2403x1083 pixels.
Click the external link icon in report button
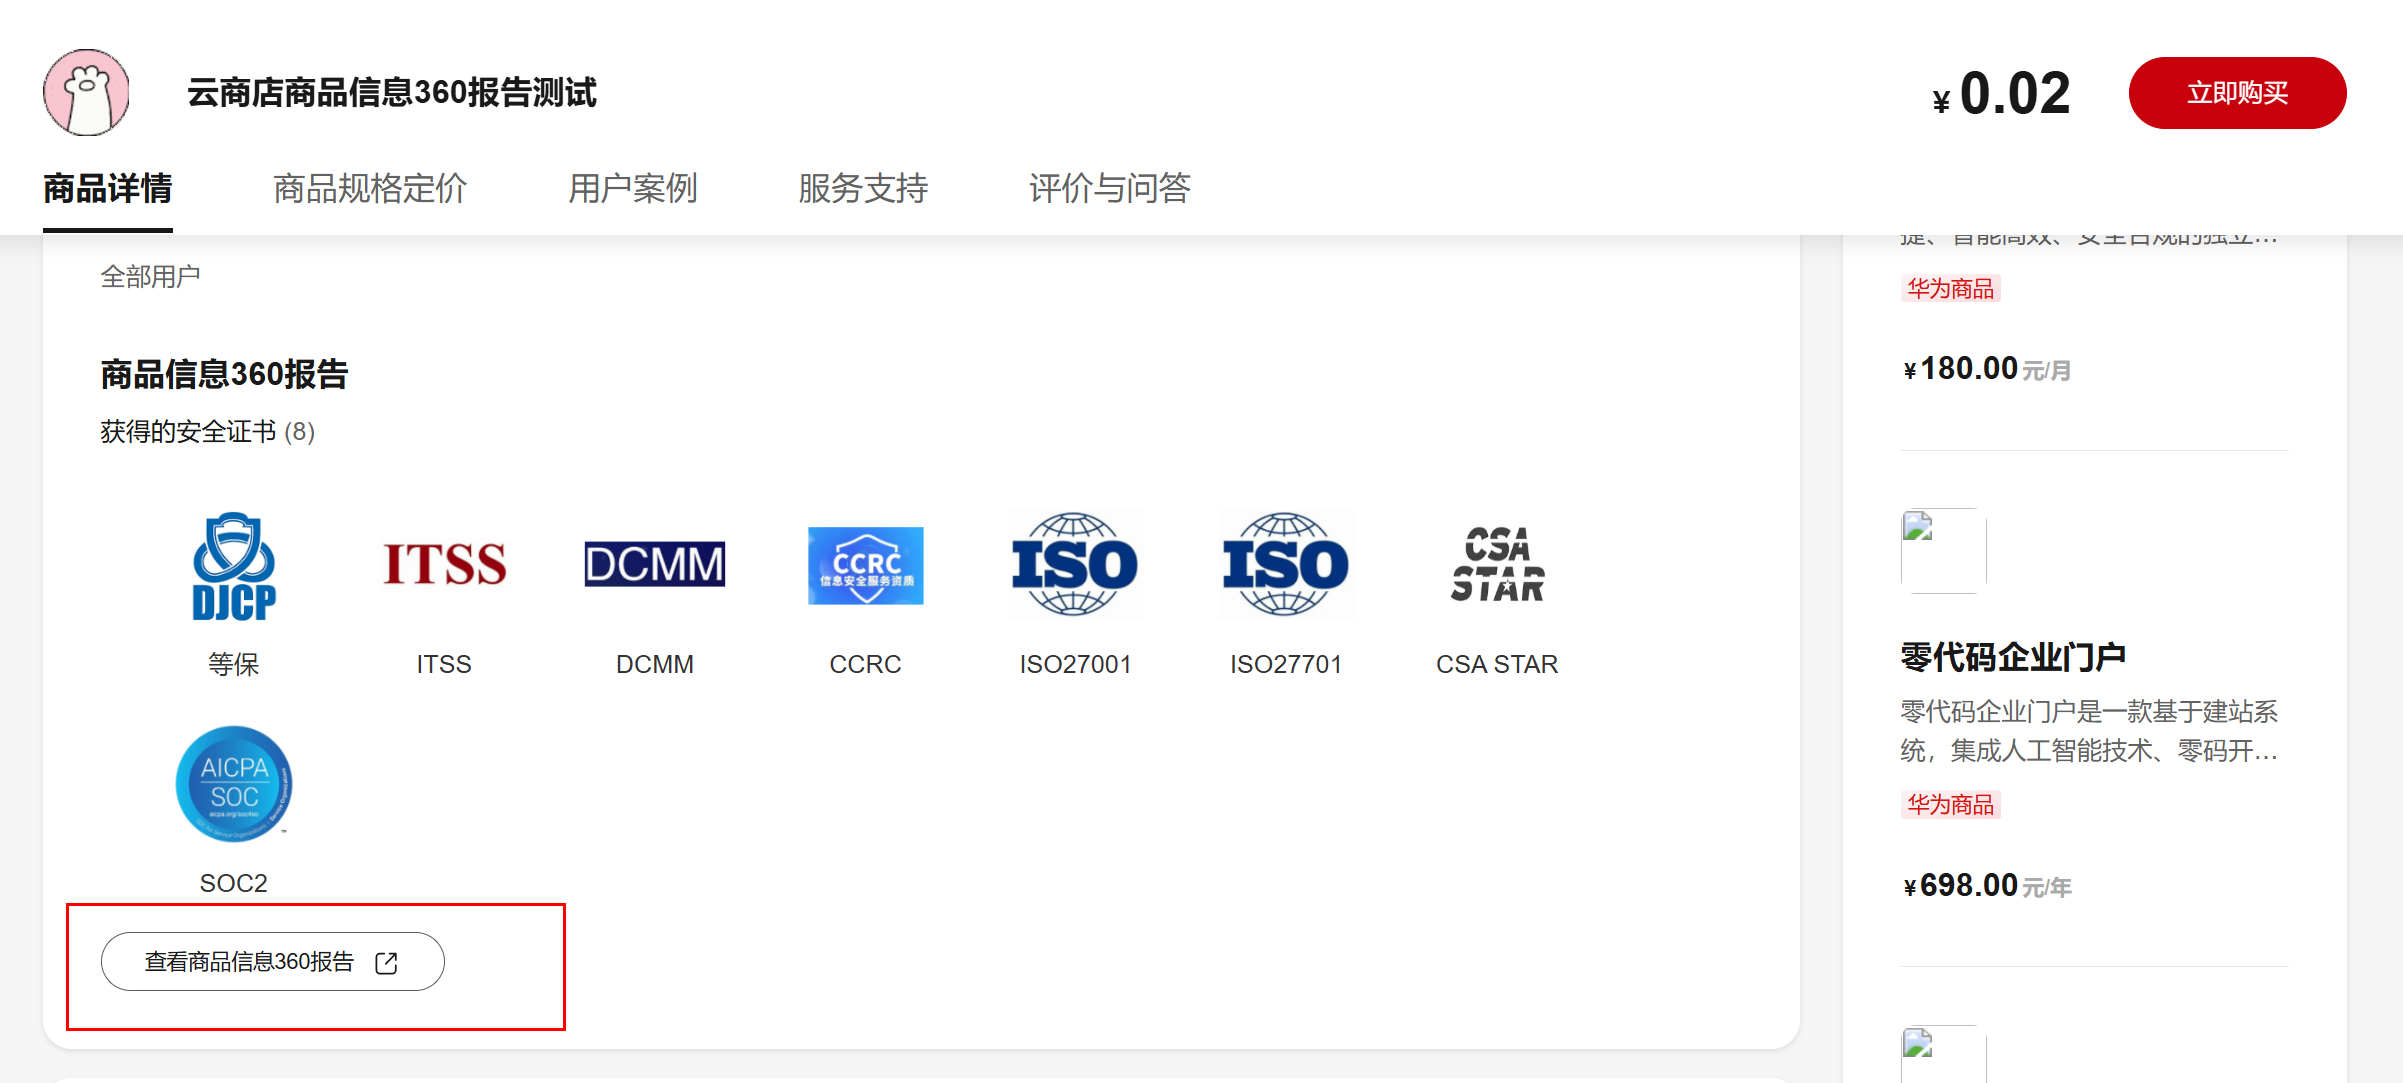pos(386,962)
